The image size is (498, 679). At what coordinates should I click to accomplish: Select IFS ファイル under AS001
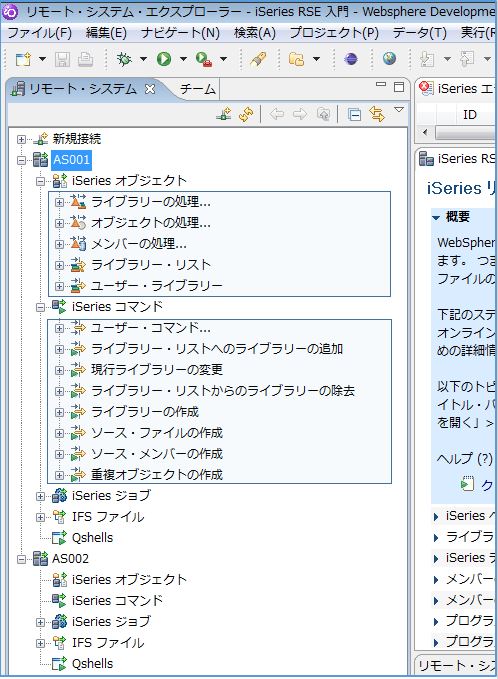[108, 517]
